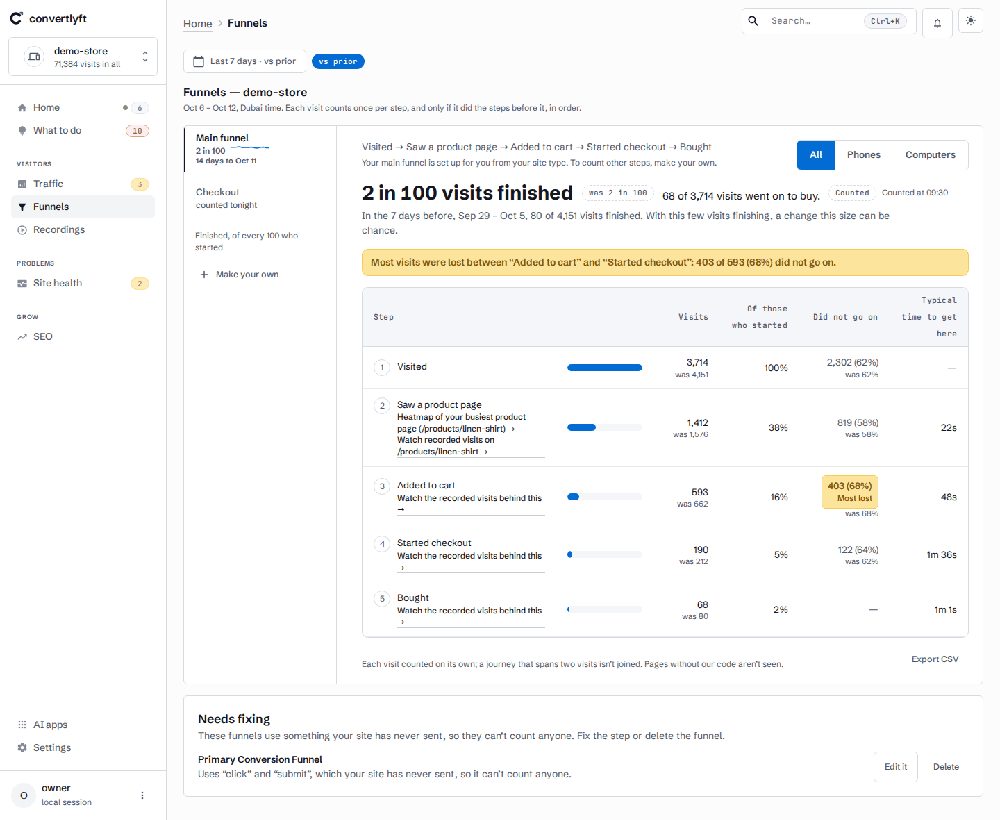Watch recorded visits behind Bought
This screenshot has height=820, width=1000.
tap(469, 616)
